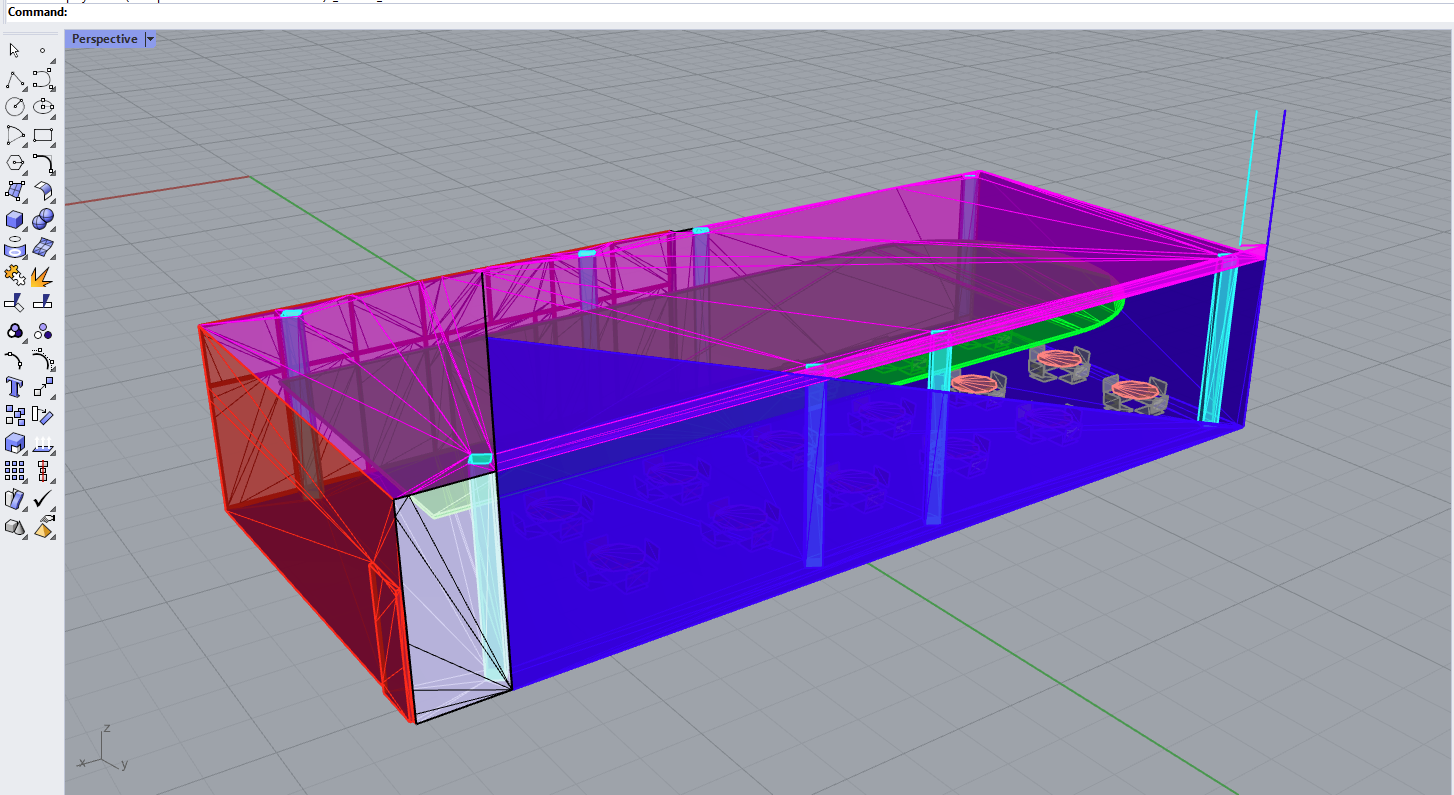Choose Surface from corner points tool
Screen dimensions: 1454x795
[15, 190]
